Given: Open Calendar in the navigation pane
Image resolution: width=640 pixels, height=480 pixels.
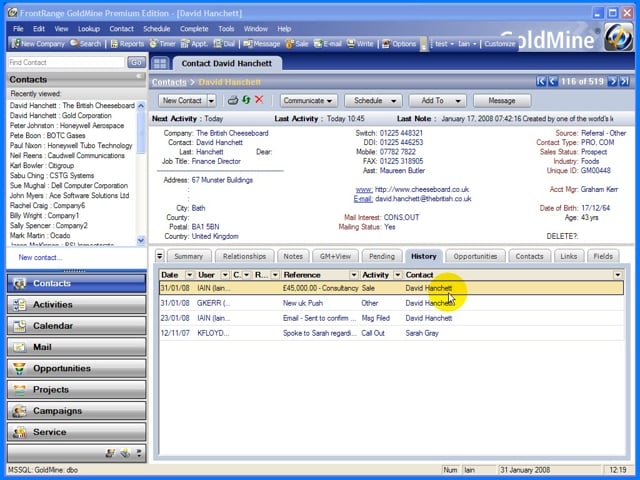Looking at the screenshot, I should (76, 326).
